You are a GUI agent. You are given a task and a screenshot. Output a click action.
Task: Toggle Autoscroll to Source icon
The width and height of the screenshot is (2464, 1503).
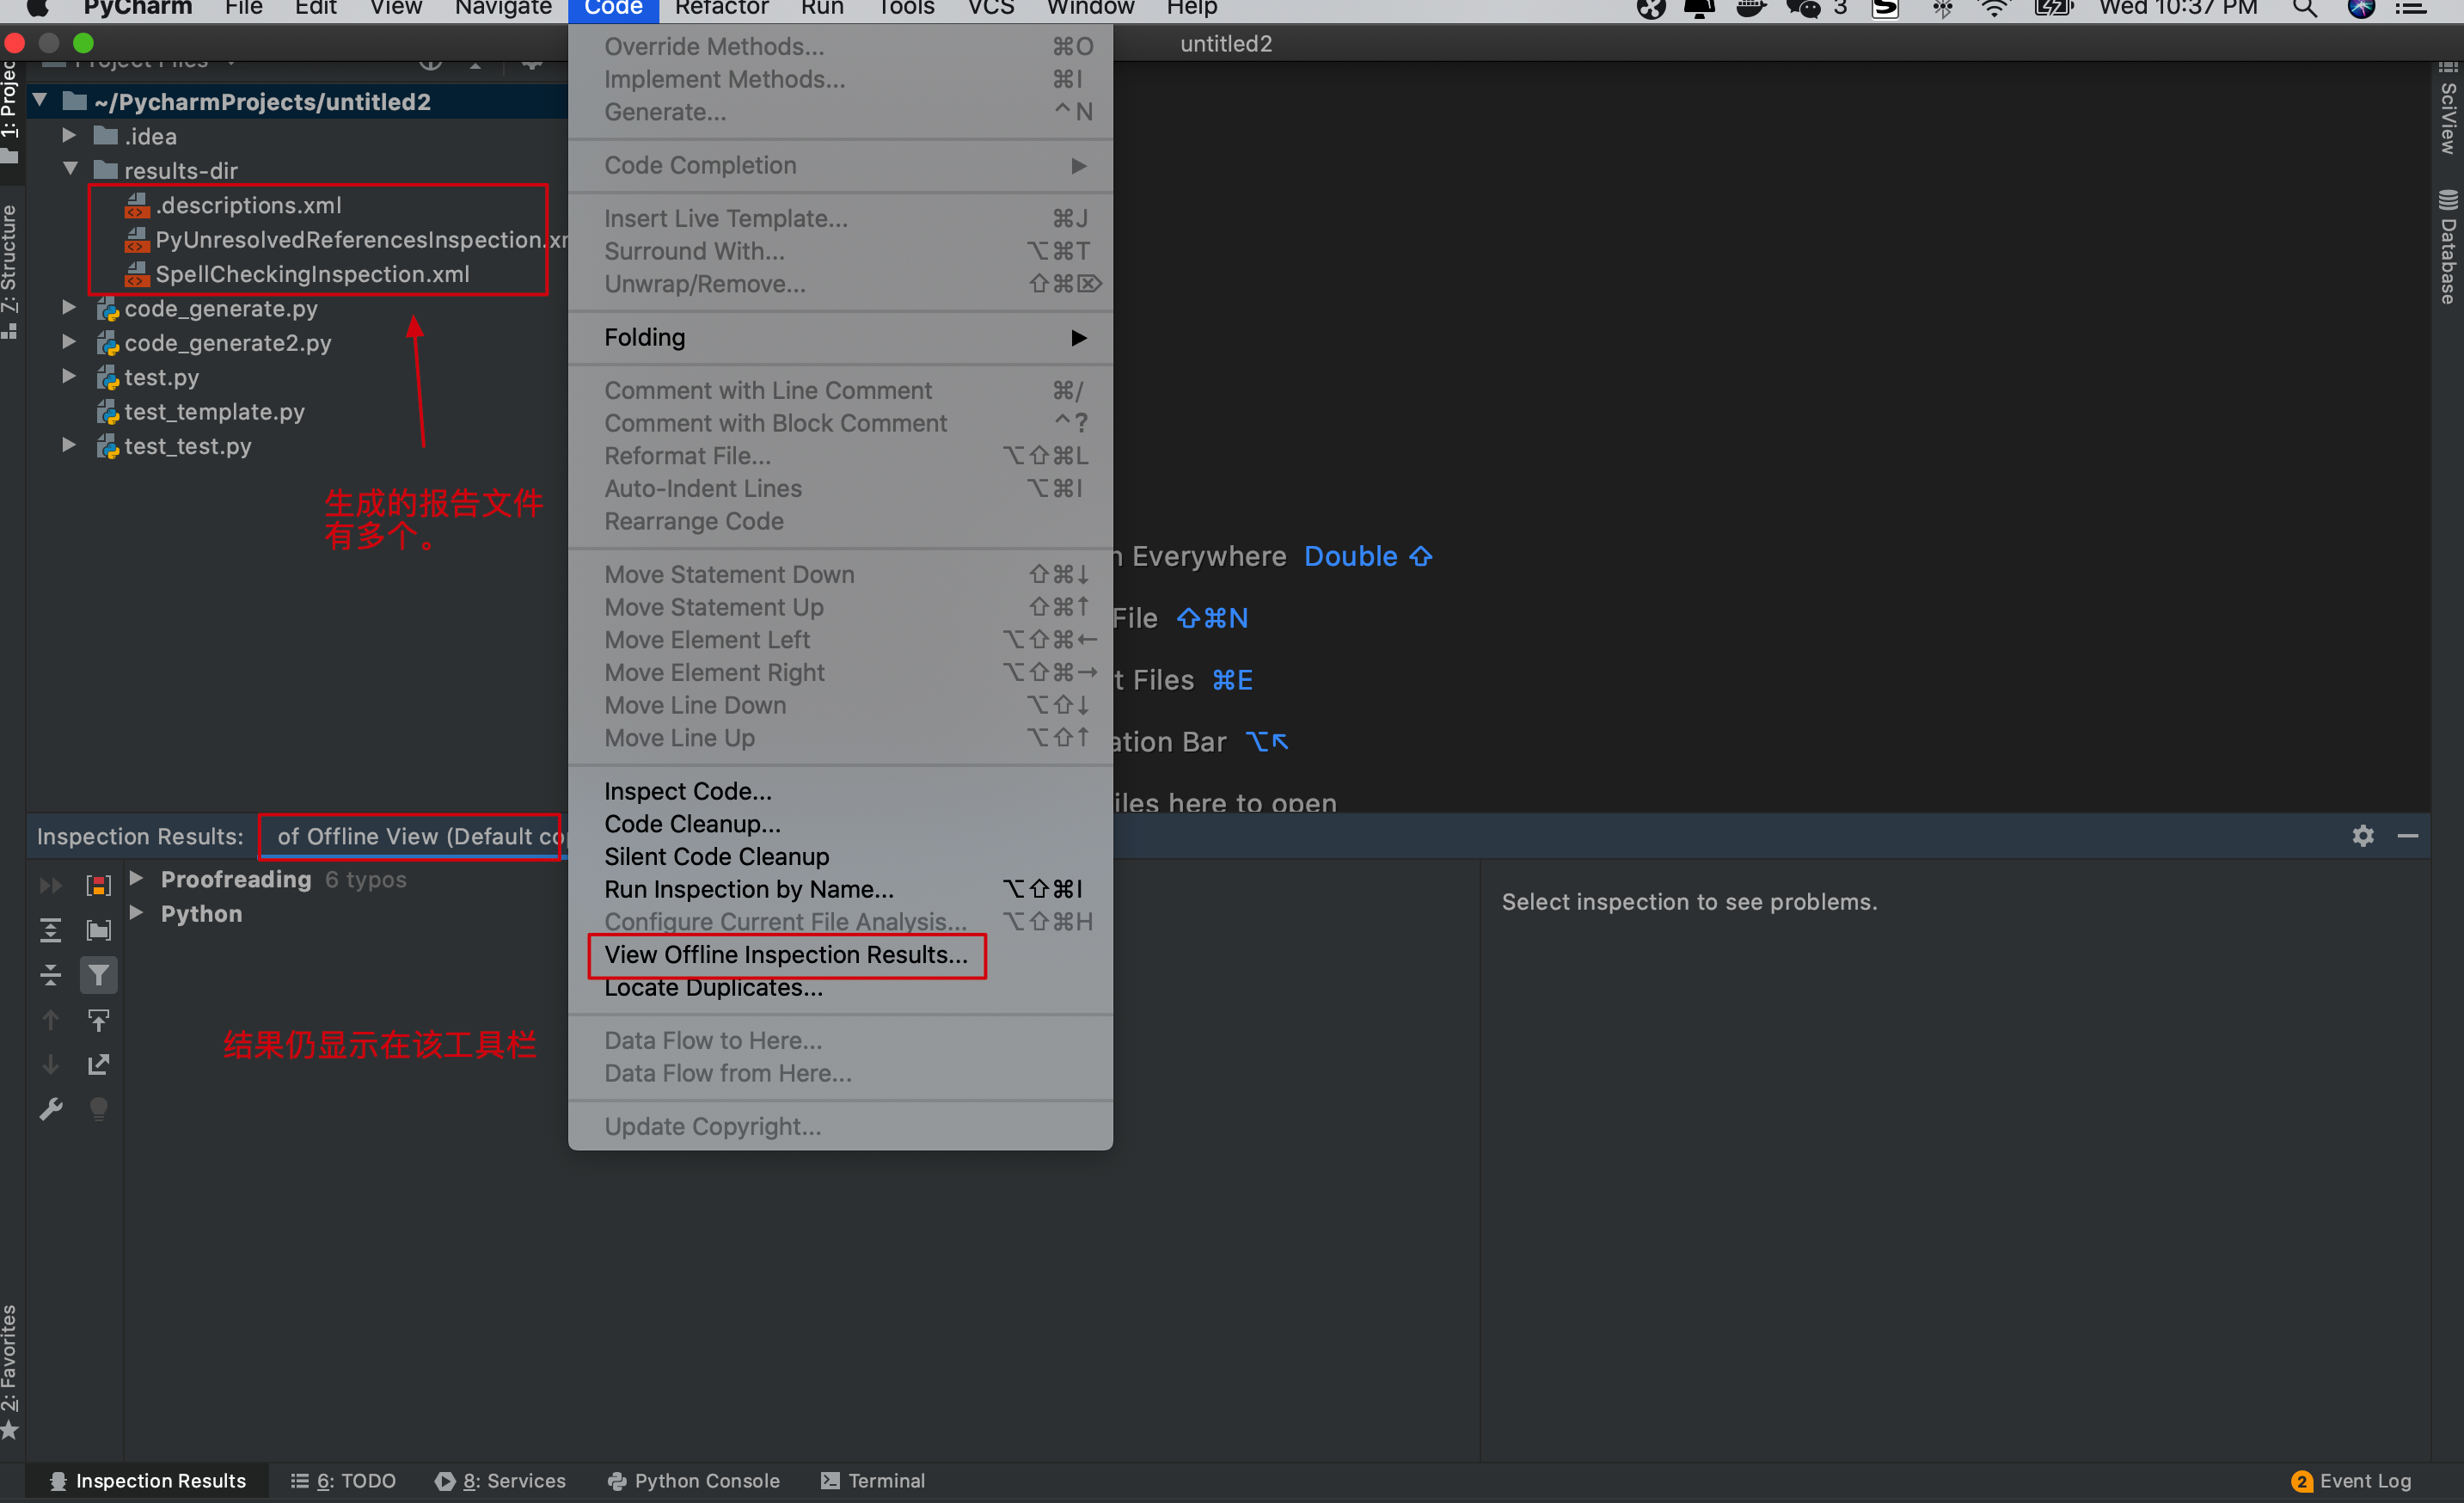(x=98, y=1020)
